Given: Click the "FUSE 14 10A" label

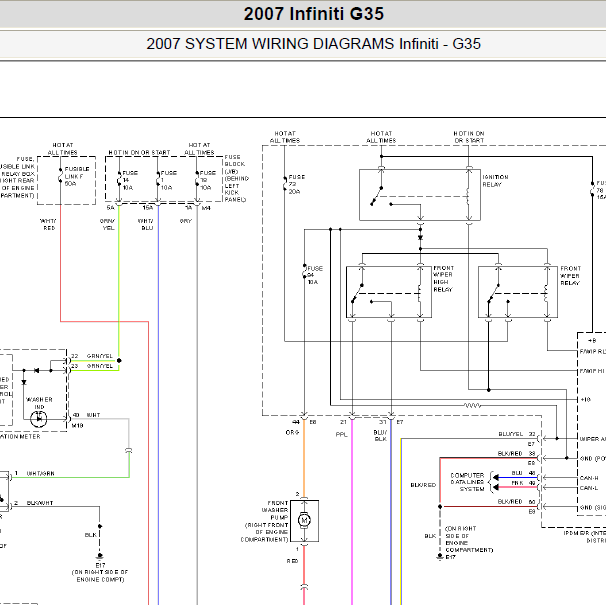Looking at the screenshot, I should coord(130,180).
